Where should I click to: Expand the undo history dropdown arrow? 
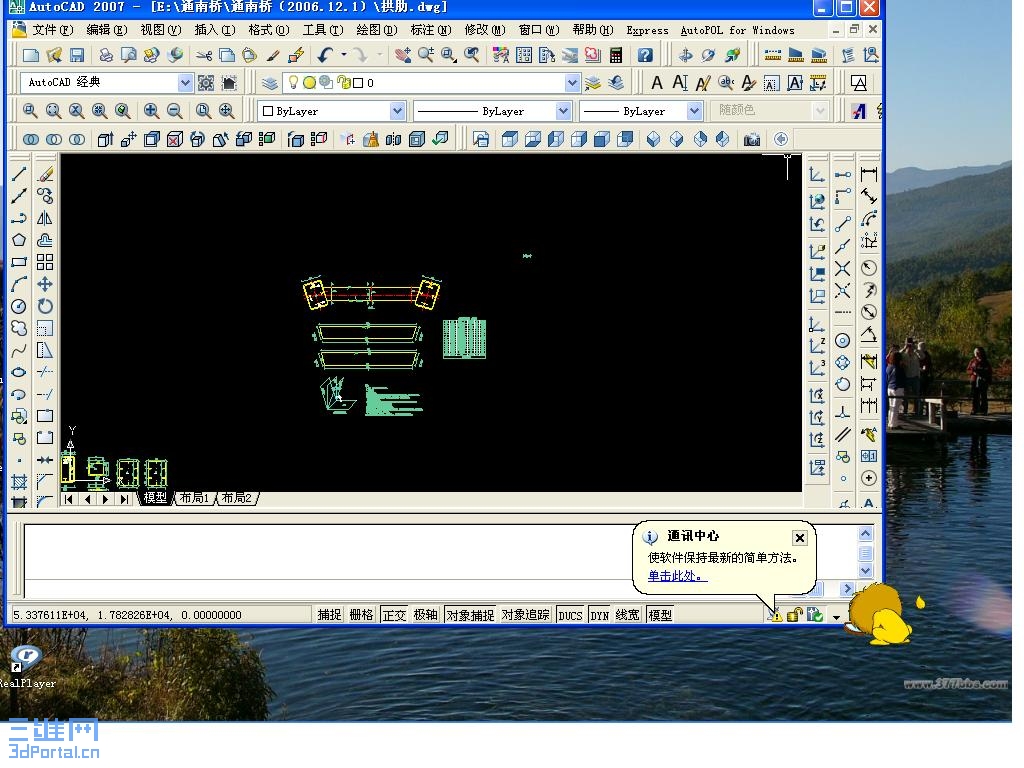tap(343, 55)
